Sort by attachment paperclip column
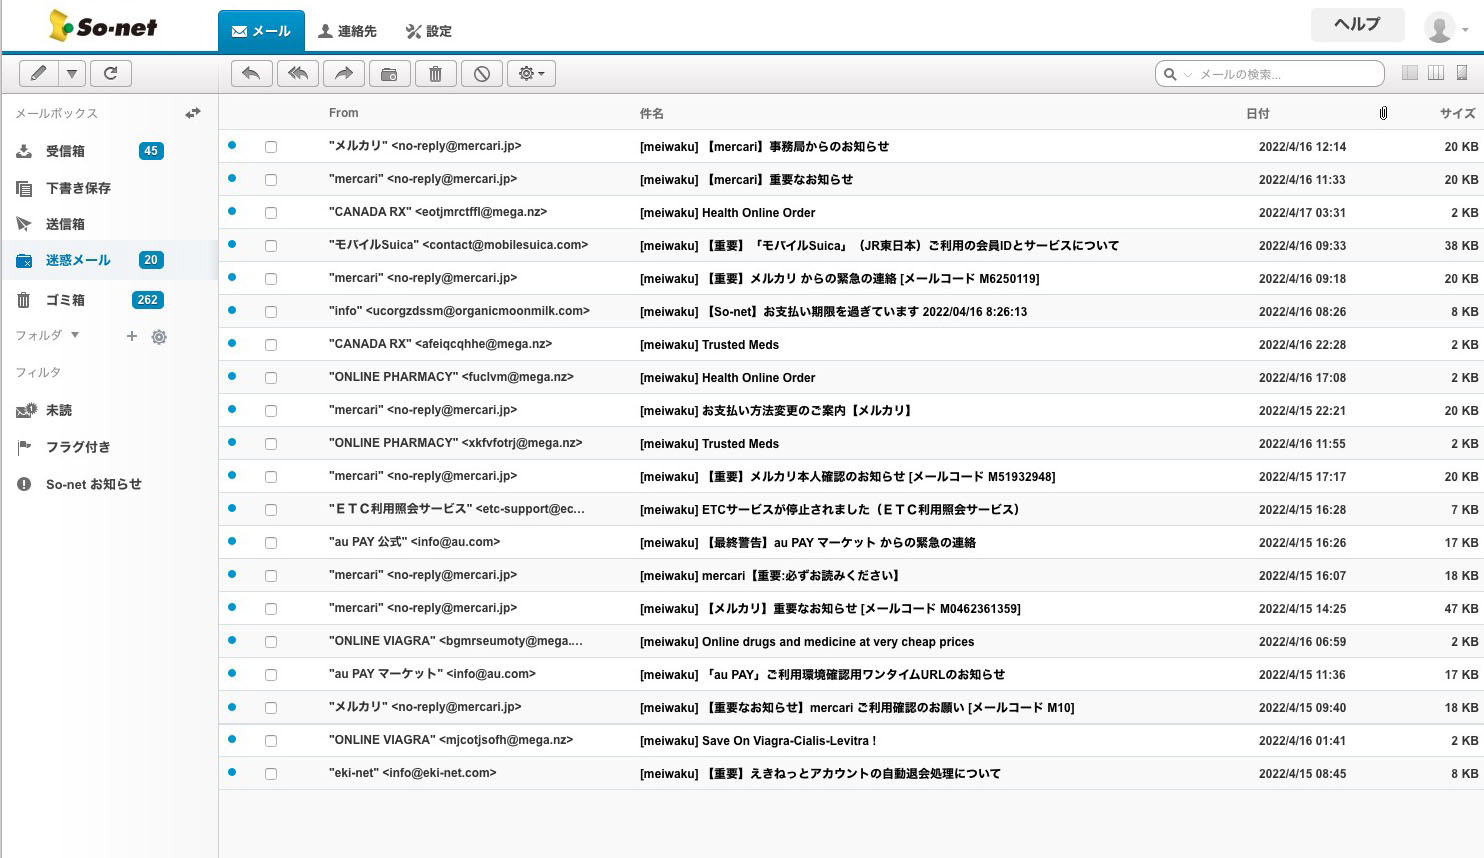The height and width of the screenshot is (858, 1484). (1383, 113)
